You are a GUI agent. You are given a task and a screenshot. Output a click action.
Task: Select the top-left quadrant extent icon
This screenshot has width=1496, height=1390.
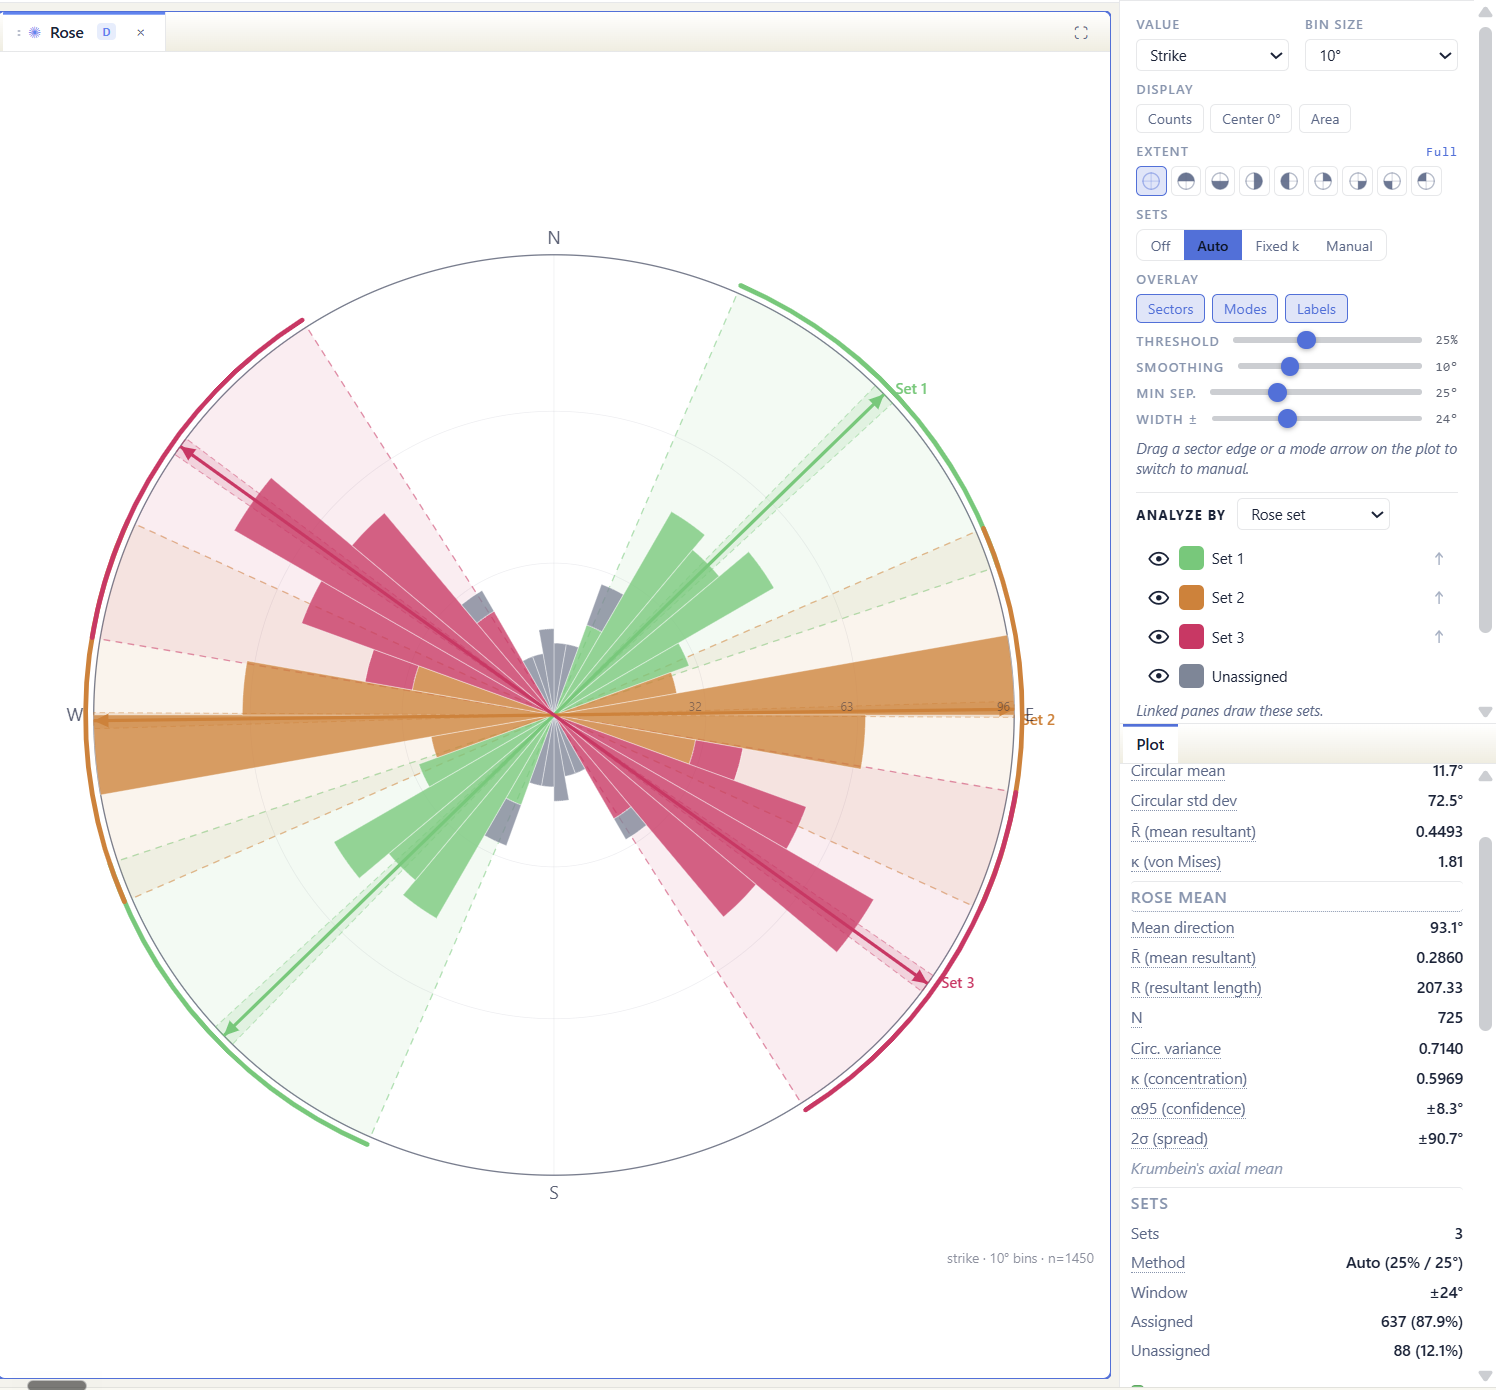[x=1426, y=181]
